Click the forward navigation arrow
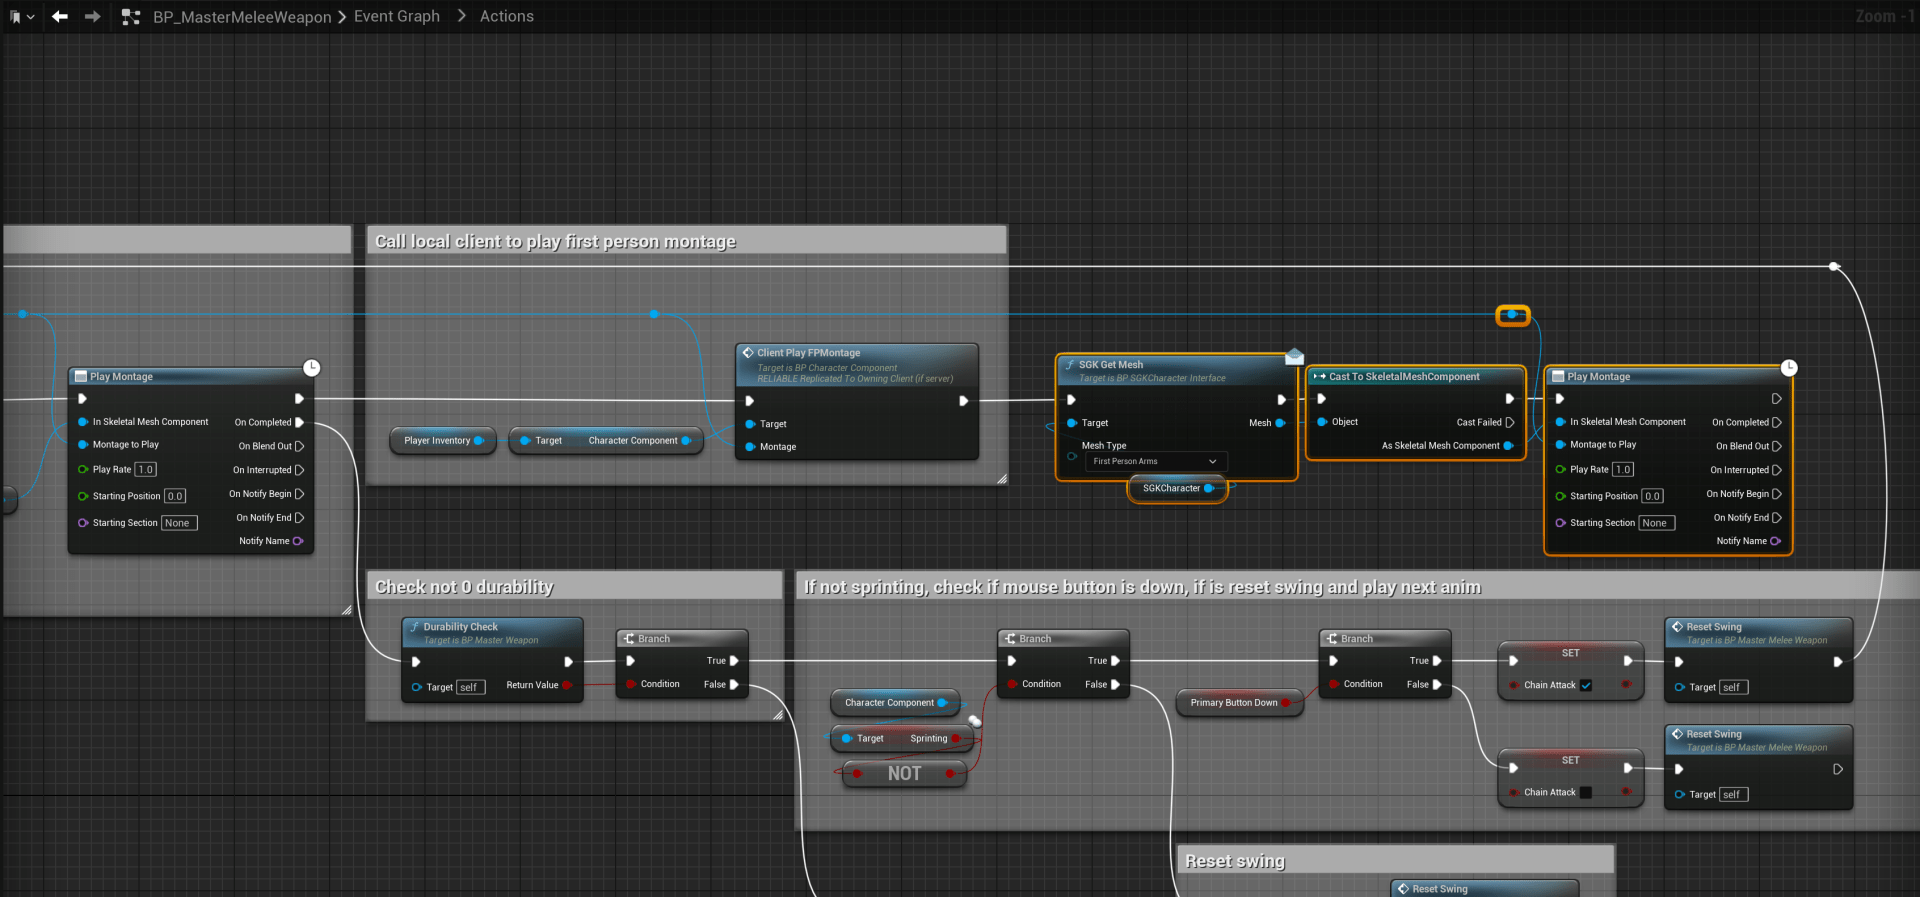The width and height of the screenshot is (1920, 897). pyautogui.click(x=92, y=16)
